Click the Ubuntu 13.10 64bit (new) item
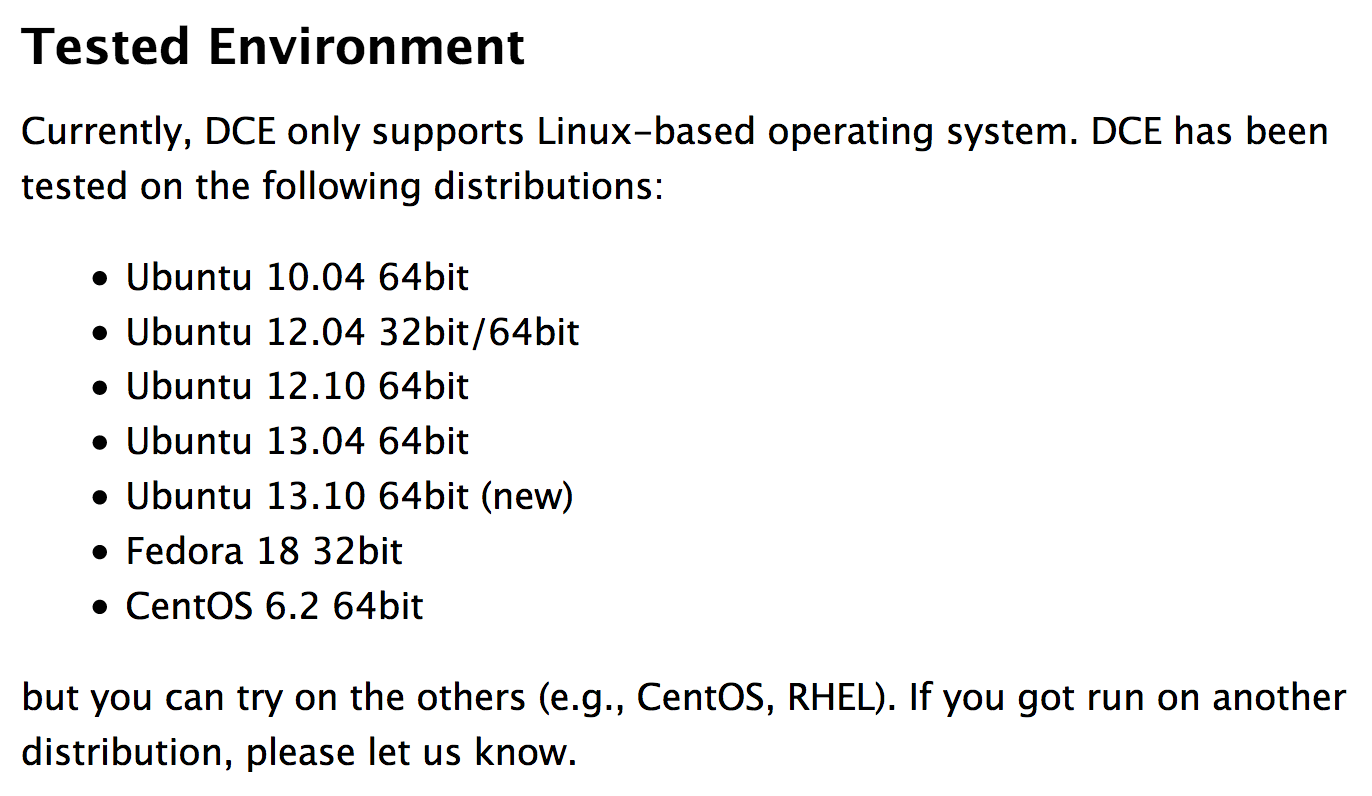1372x796 pixels. click(349, 497)
